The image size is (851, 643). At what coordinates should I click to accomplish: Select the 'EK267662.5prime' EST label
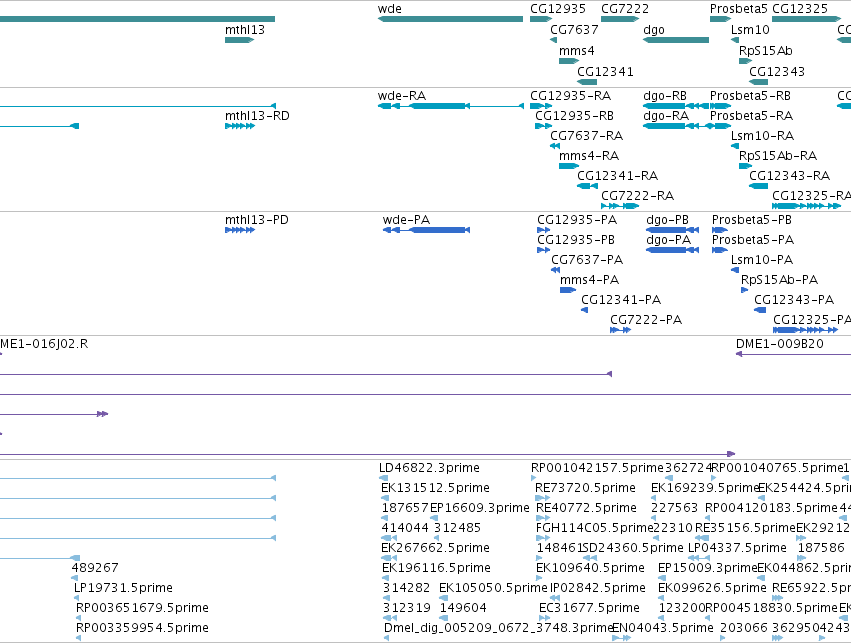coord(435,548)
